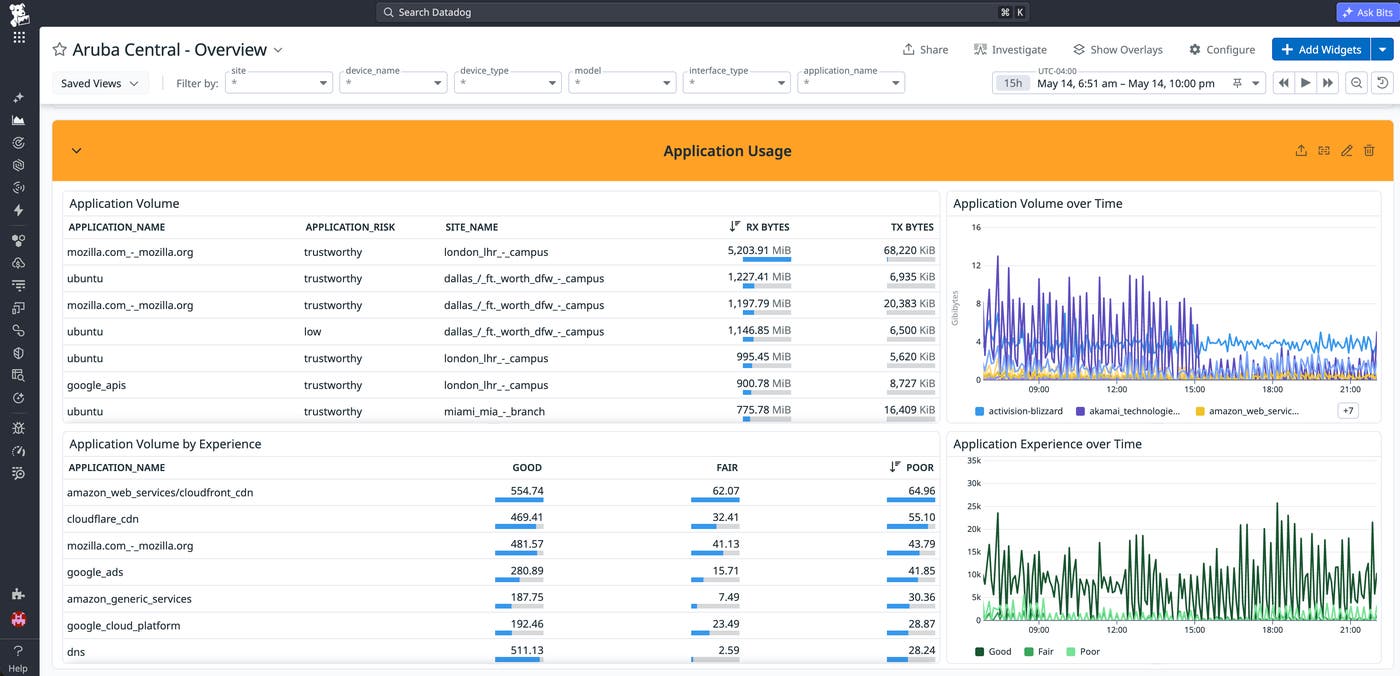This screenshot has width=1400, height=676.
Task: Sort by GOOD column header
Action: point(527,467)
